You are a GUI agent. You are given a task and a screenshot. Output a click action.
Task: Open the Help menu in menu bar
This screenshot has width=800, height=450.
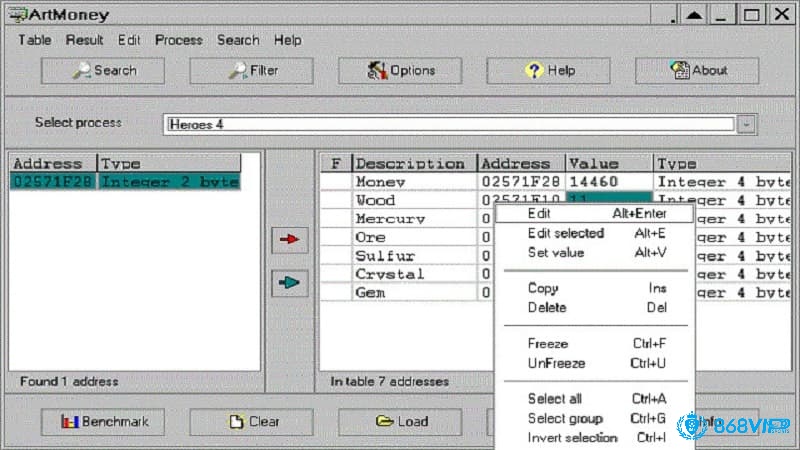[x=287, y=40]
